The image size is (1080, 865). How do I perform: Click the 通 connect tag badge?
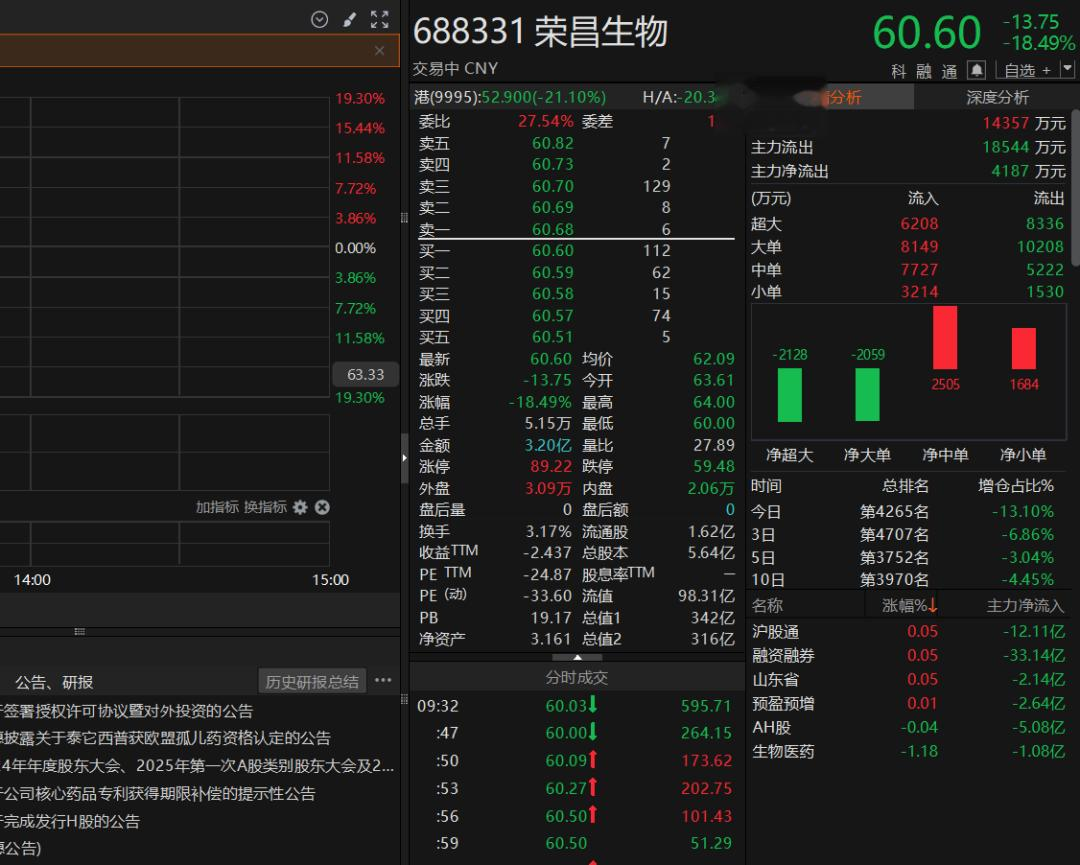point(949,71)
